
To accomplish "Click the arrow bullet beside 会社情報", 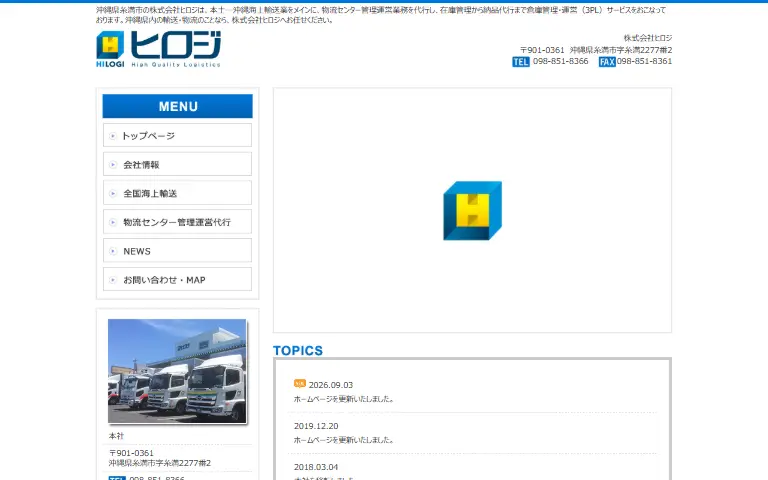I will click(113, 165).
